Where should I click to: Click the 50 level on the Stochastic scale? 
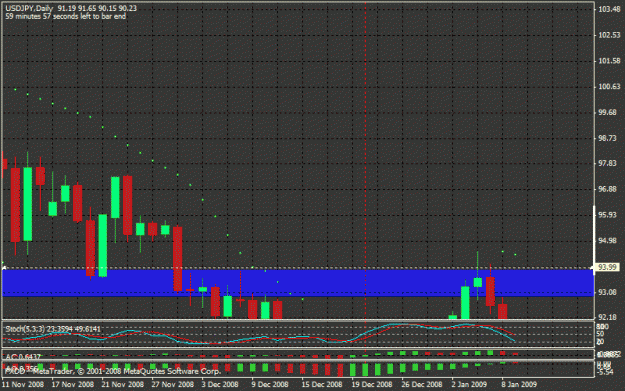point(601,334)
